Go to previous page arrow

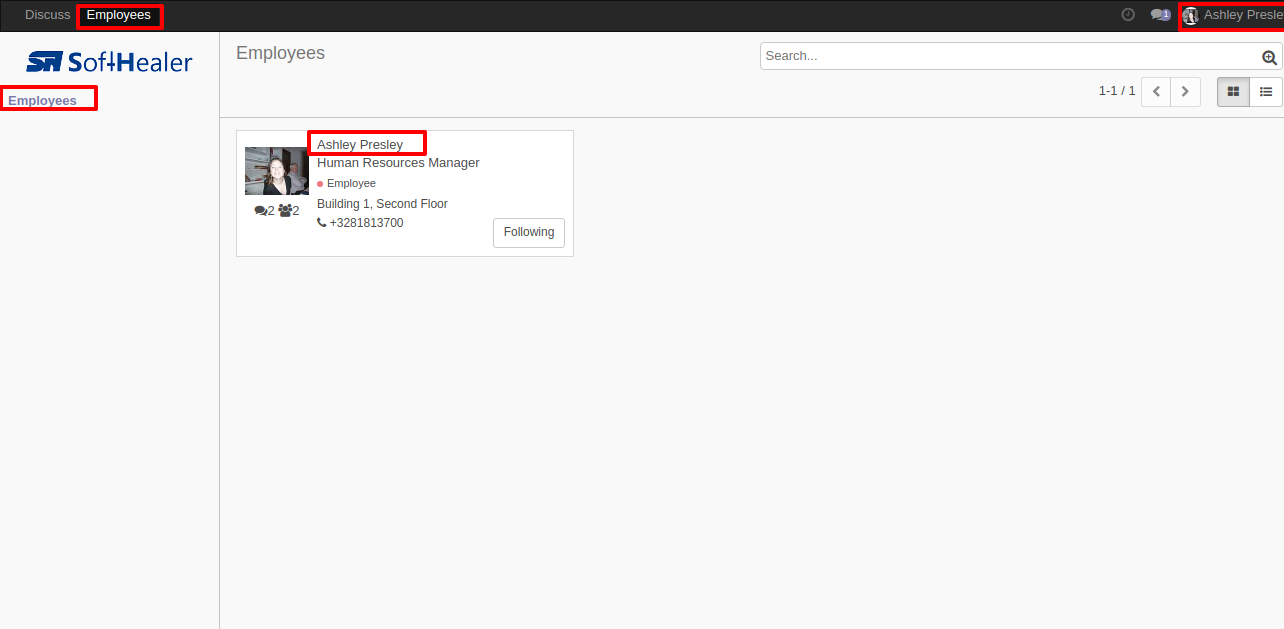(1156, 91)
